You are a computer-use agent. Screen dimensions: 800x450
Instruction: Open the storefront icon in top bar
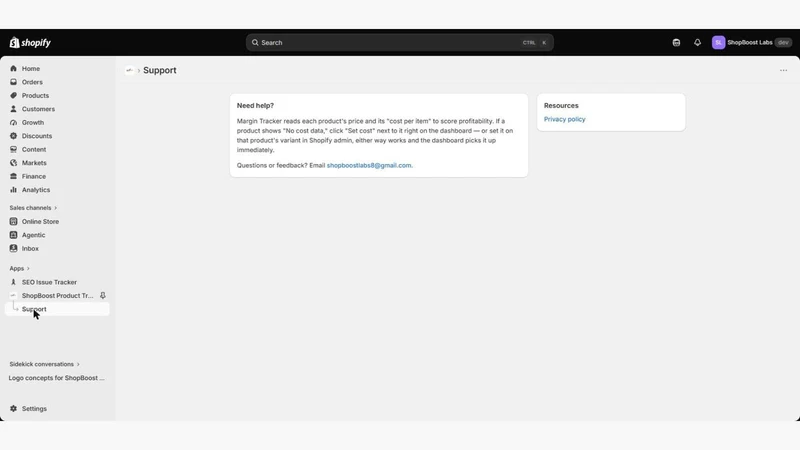[x=676, y=43]
